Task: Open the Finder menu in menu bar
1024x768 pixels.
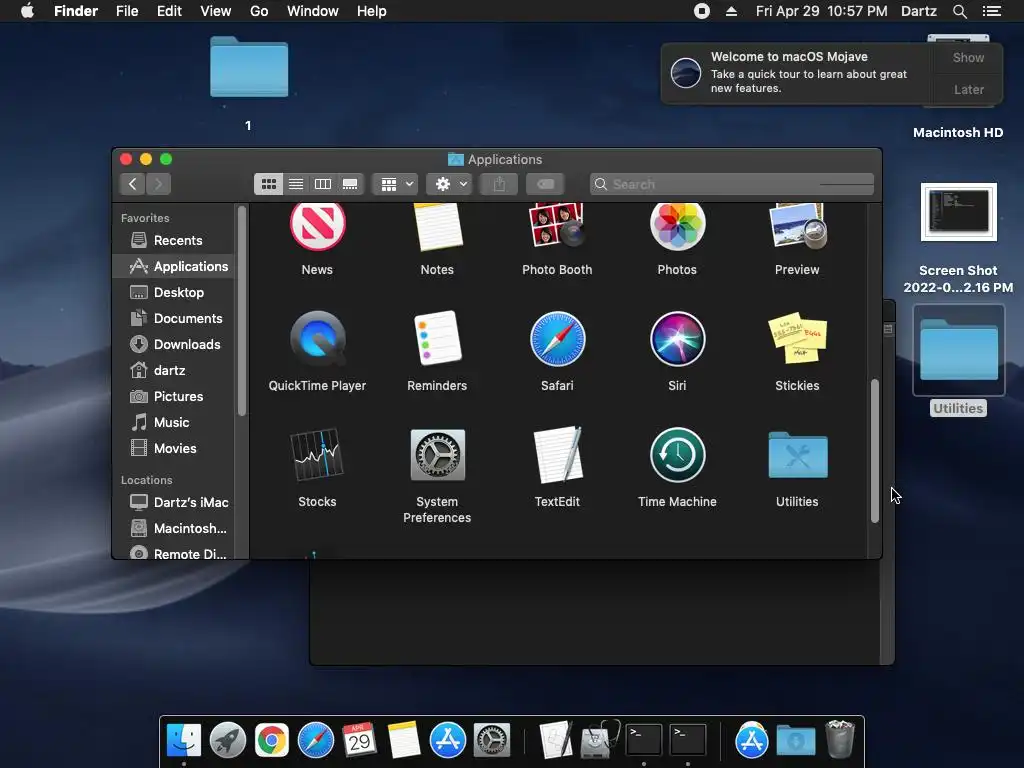Action: [76, 11]
